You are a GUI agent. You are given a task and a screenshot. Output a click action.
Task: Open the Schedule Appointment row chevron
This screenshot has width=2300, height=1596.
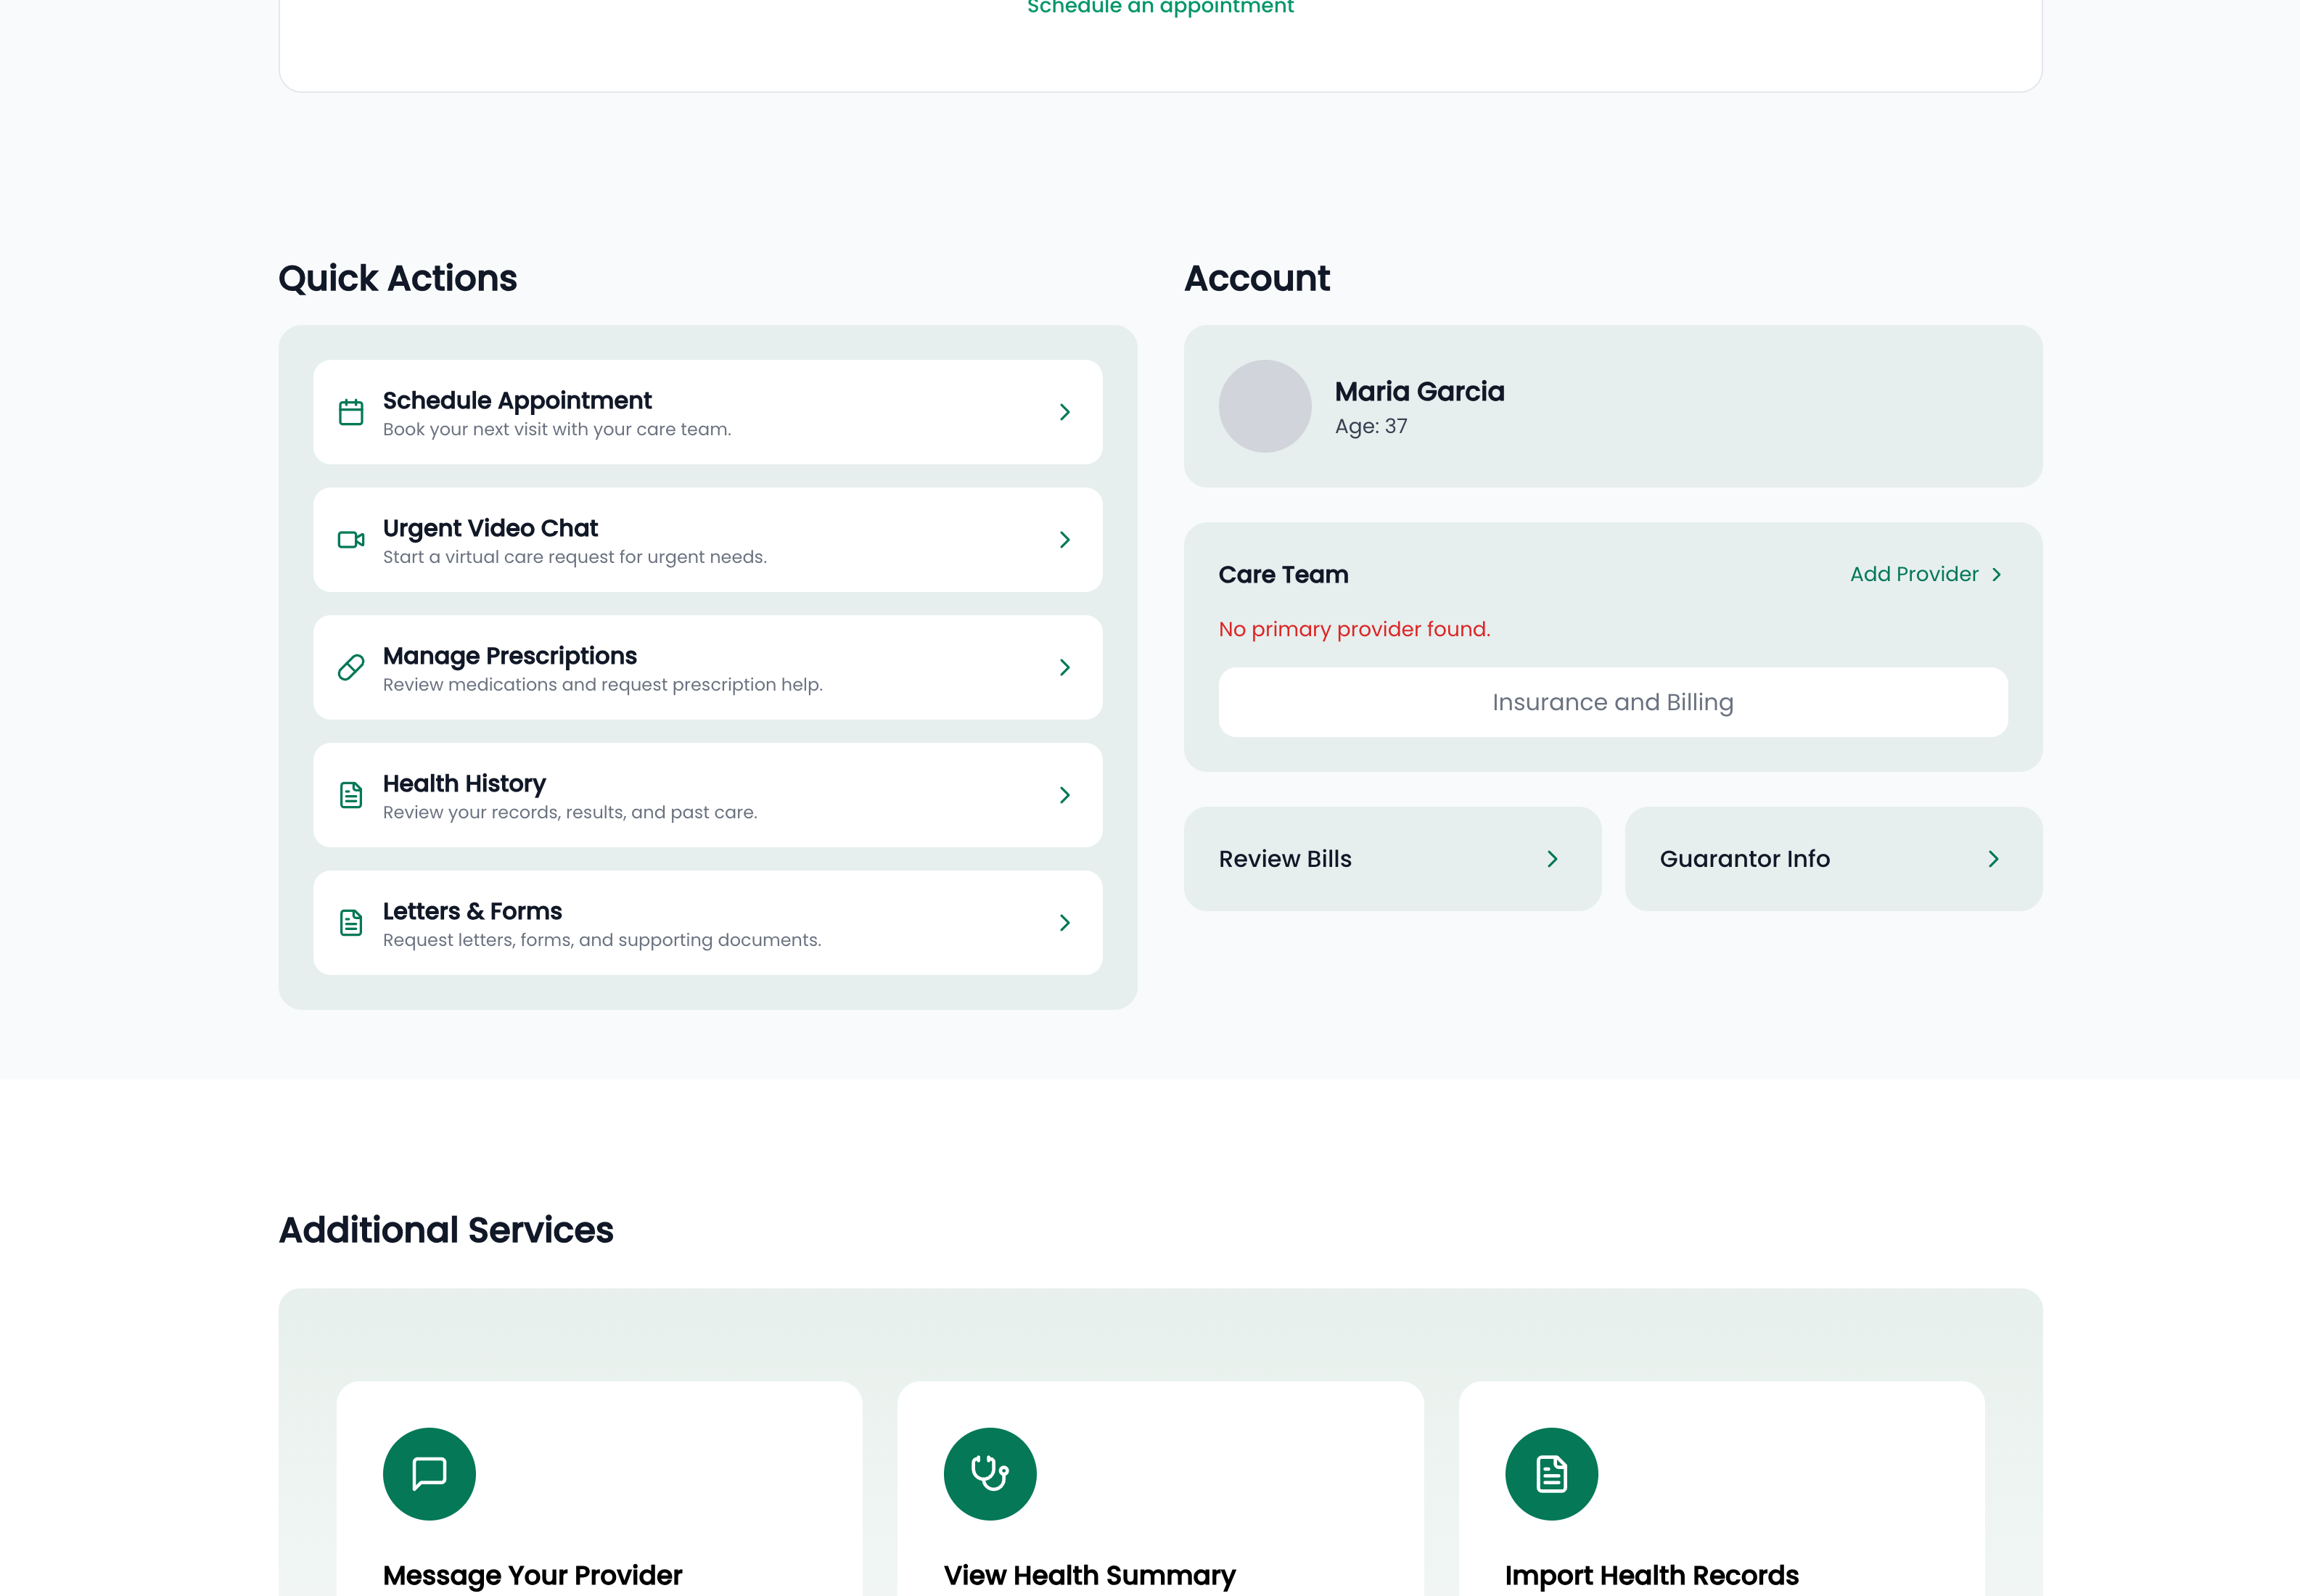point(1065,412)
